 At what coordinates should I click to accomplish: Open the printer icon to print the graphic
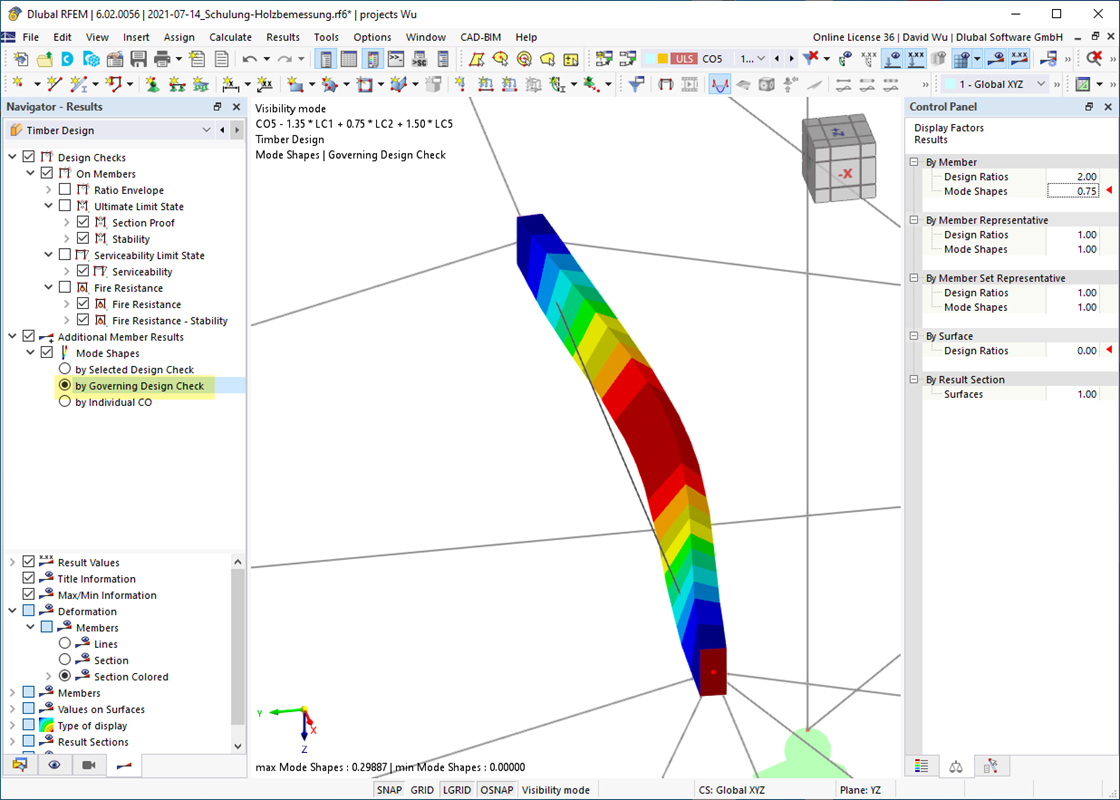tap(161, 59)
